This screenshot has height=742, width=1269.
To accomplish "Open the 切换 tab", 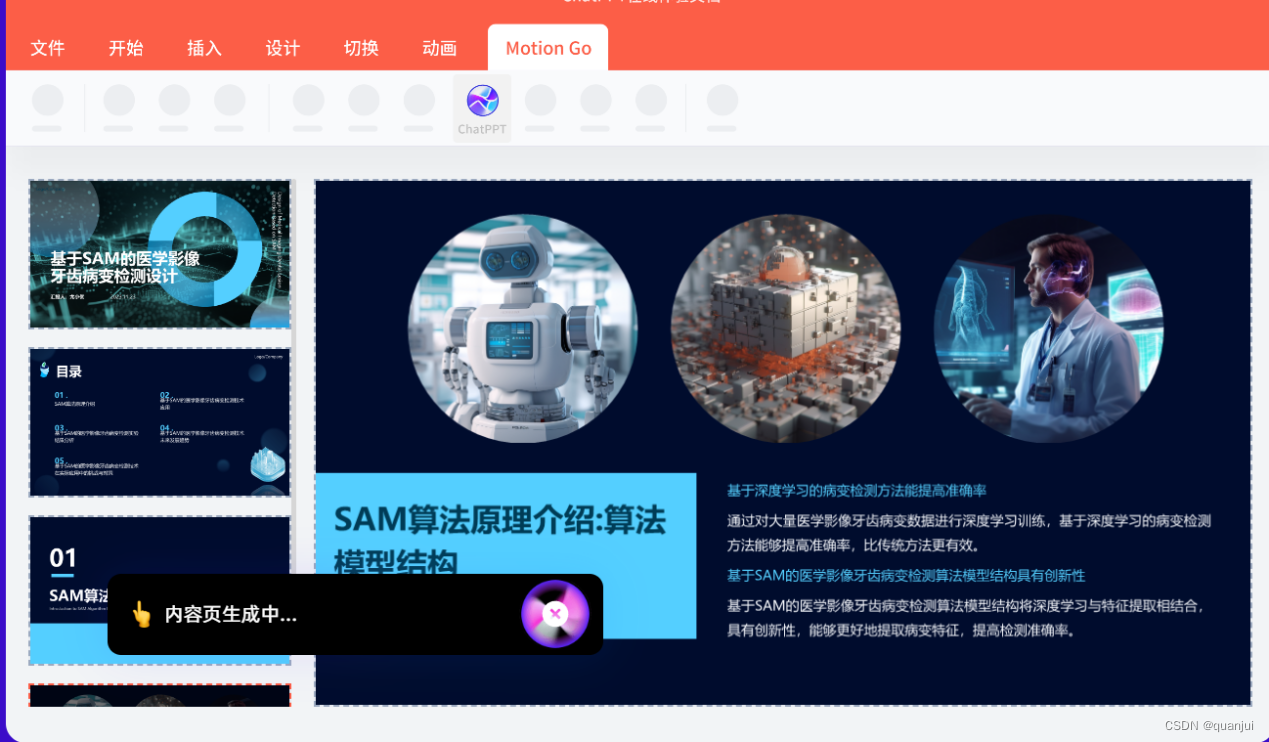I will click(361, 48).
